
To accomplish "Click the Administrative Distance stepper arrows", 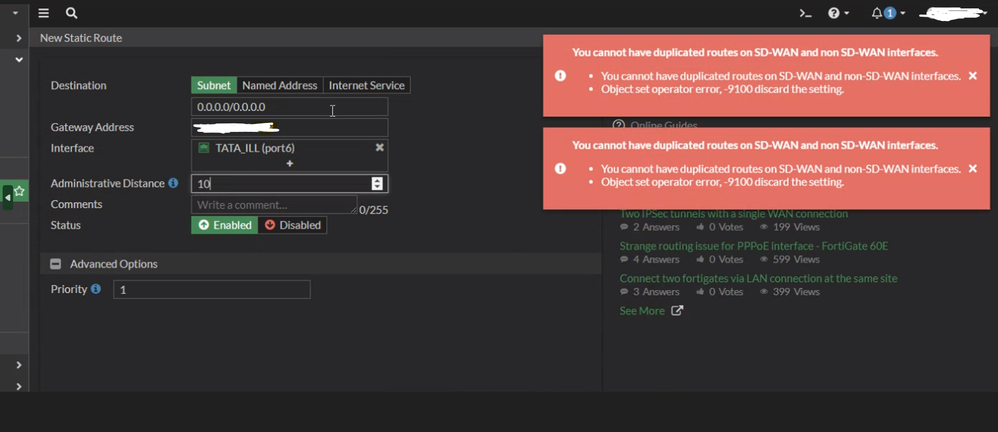I will pos(377,184).
